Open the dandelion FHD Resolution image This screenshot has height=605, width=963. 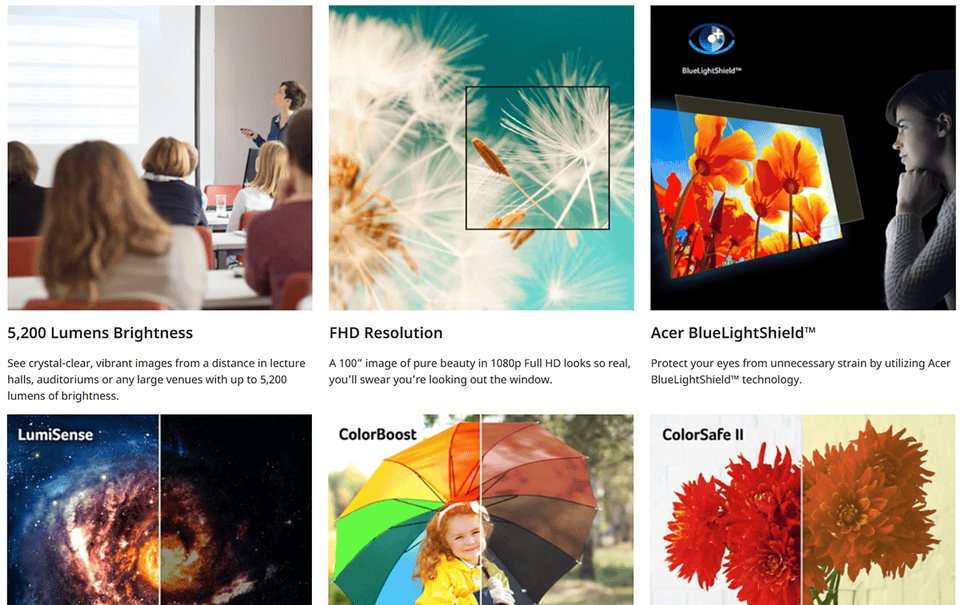(482, 158)
